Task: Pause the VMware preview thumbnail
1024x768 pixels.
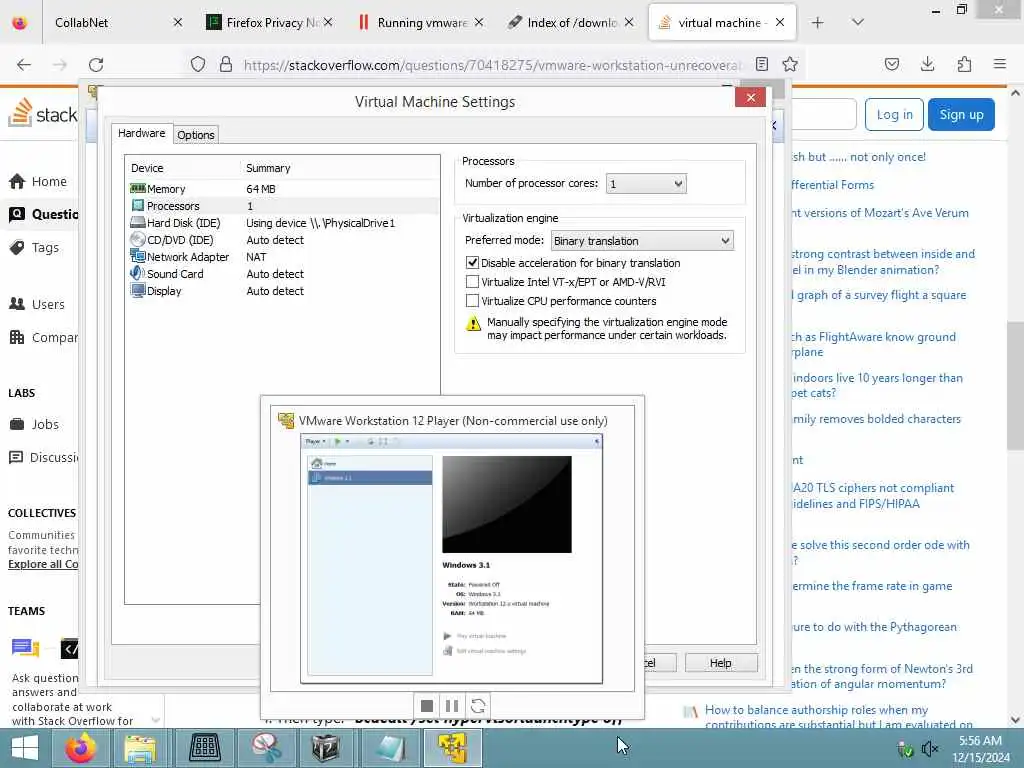Action: point(452,706)
